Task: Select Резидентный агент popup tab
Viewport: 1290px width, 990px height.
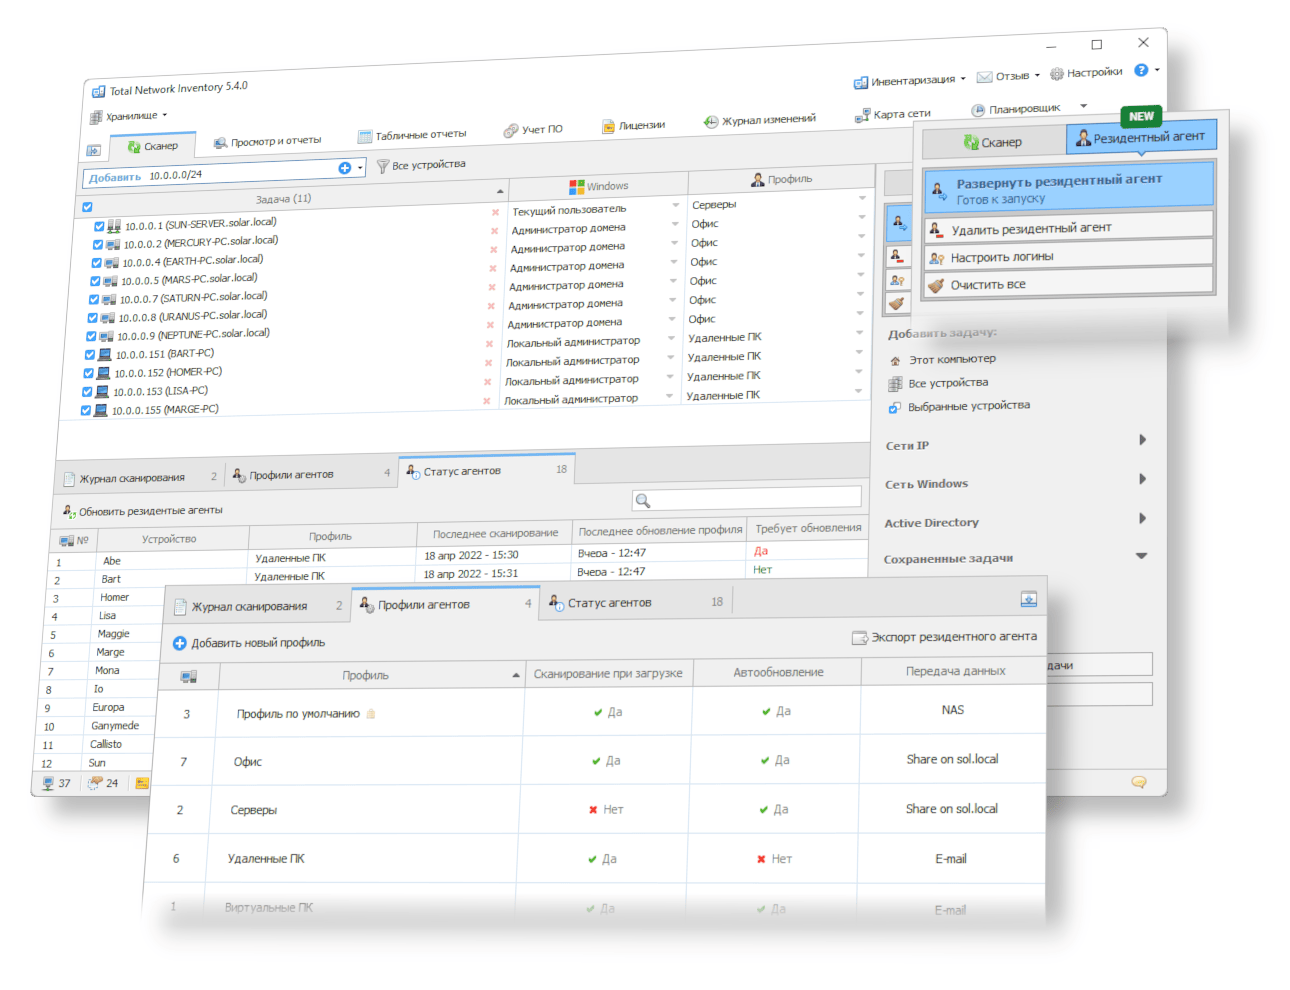Action: coord(1140,137)
